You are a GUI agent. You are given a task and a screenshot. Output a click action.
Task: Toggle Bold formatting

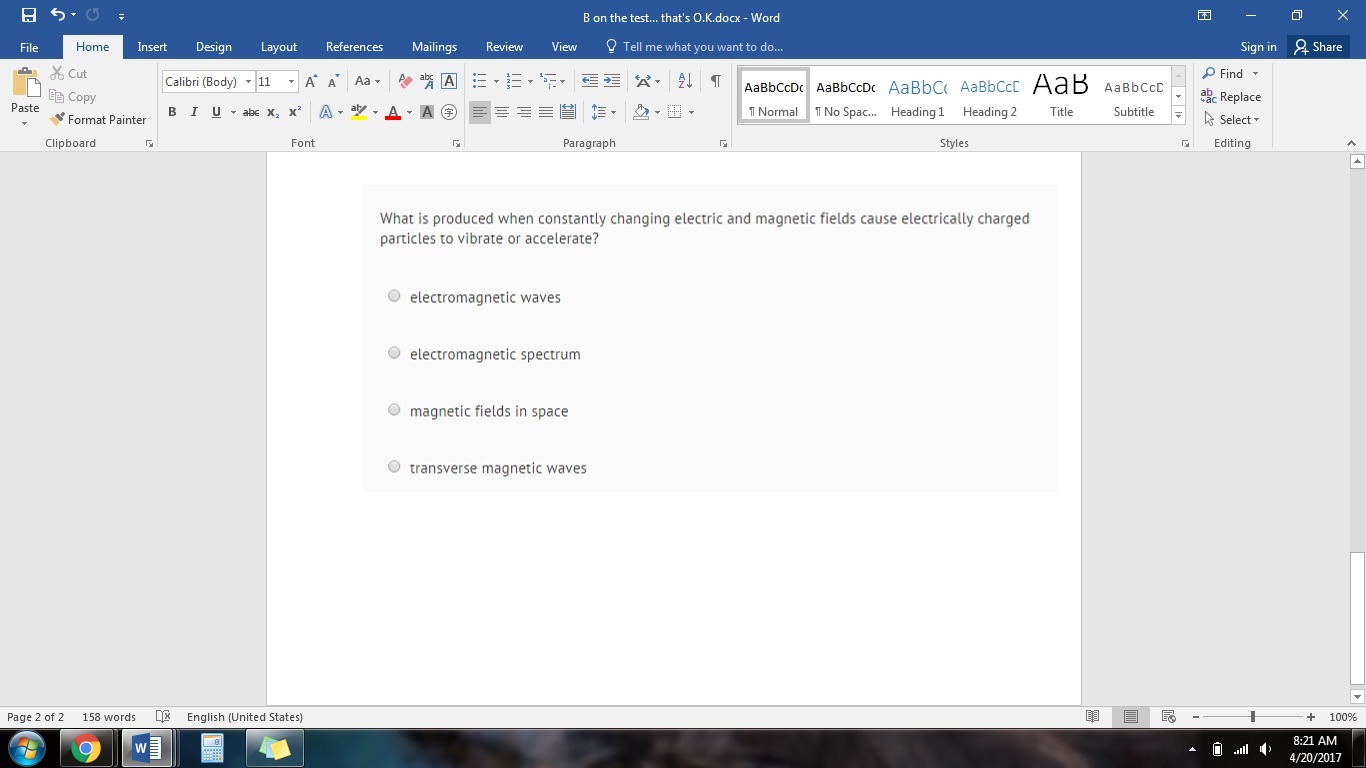(x=172, y=112)
